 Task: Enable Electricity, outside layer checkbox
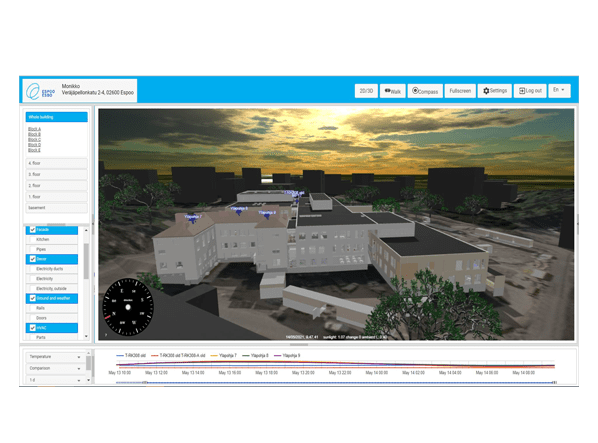pos(32,289)
